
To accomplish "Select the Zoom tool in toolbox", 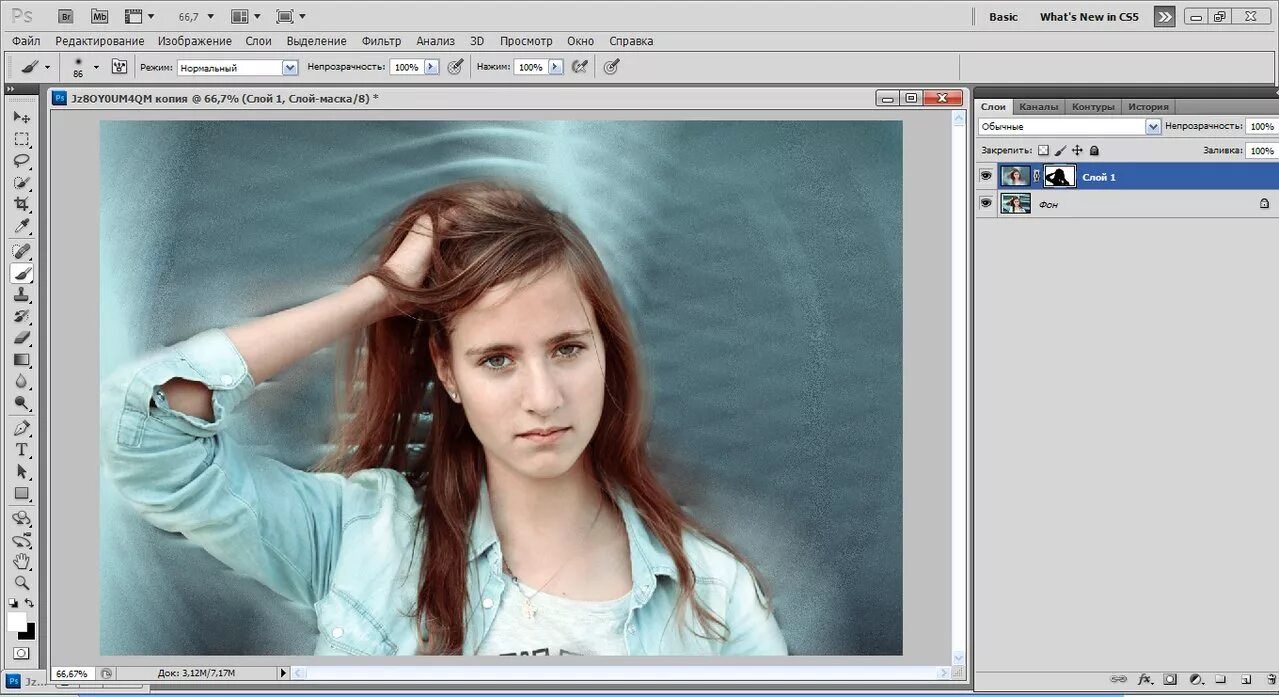I will pyautogui.click(x=21, y=583).
